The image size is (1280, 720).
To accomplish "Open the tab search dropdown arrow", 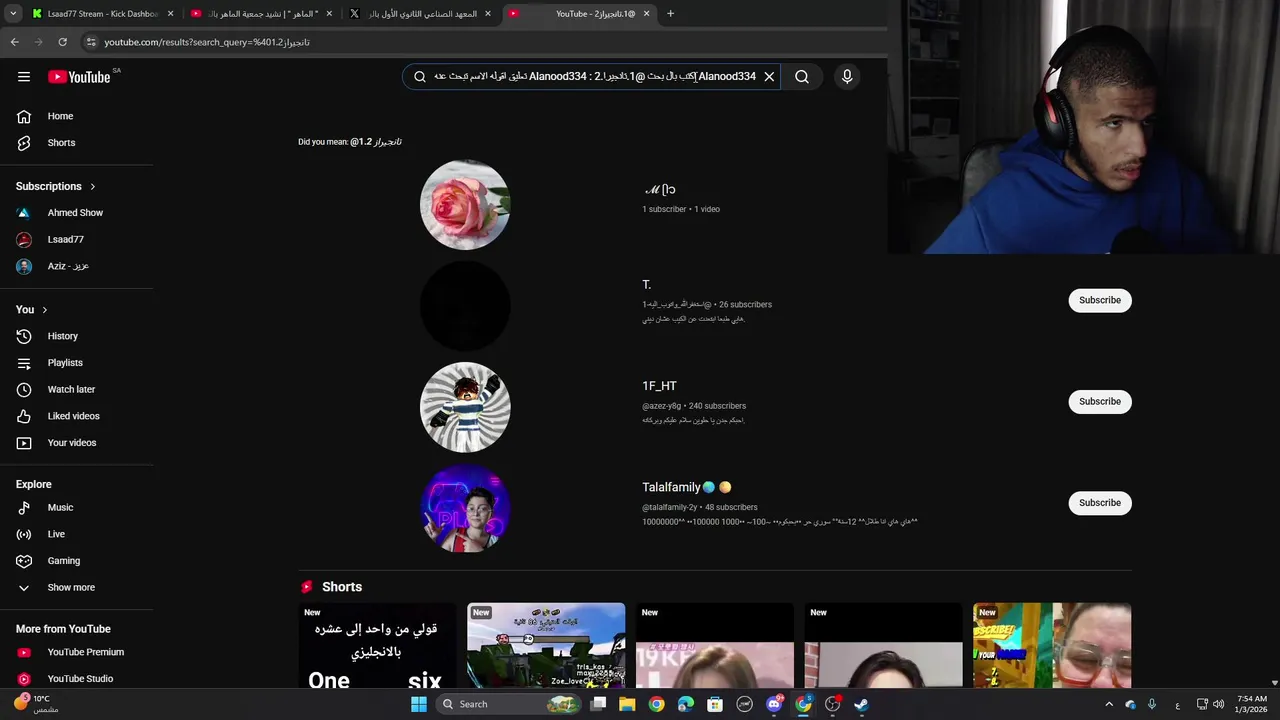I will pyautogui.click(x=13, y=14).
